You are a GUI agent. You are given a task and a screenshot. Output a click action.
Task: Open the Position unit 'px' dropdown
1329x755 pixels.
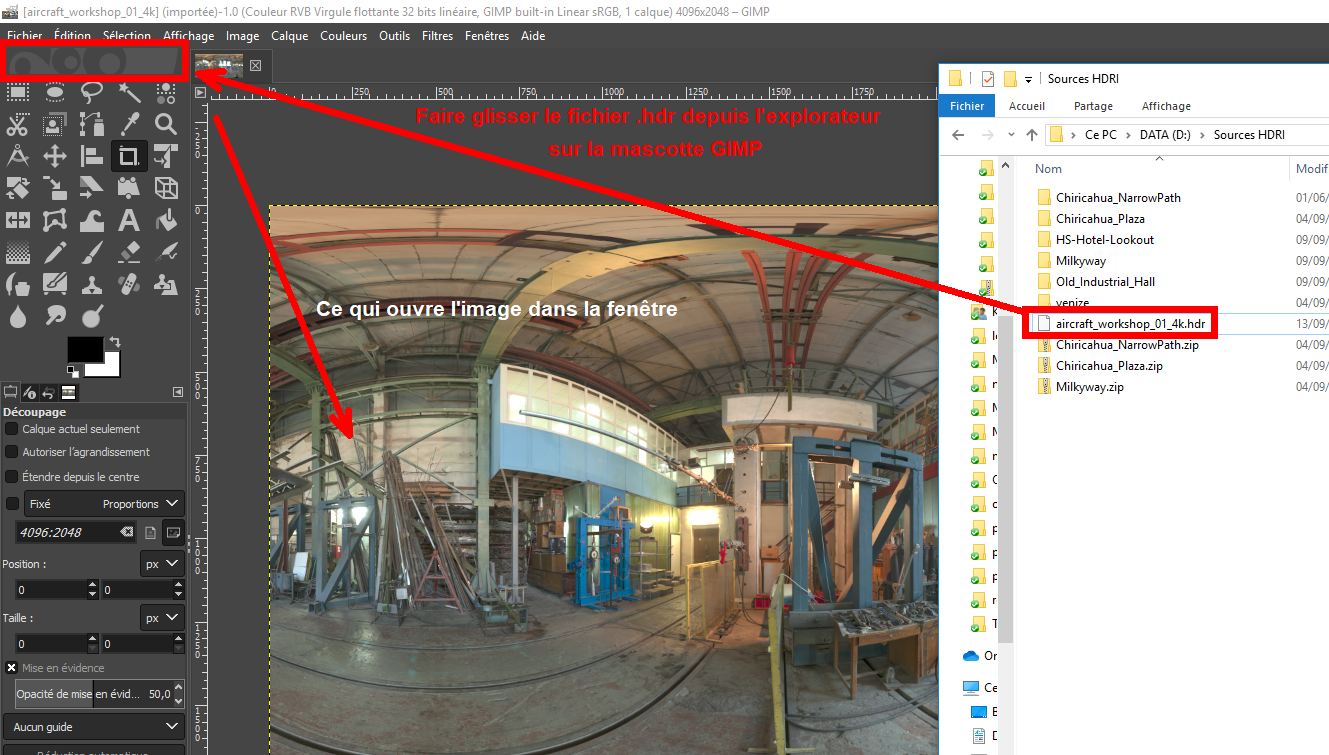point(162,564)
